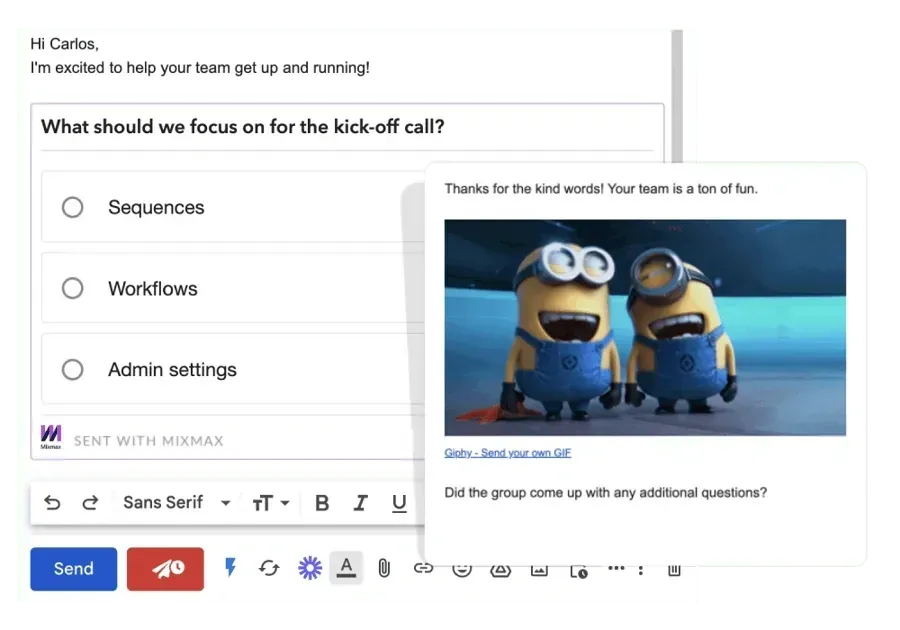
Task: Open the text size dropdown
Action: tap(270, 503)
